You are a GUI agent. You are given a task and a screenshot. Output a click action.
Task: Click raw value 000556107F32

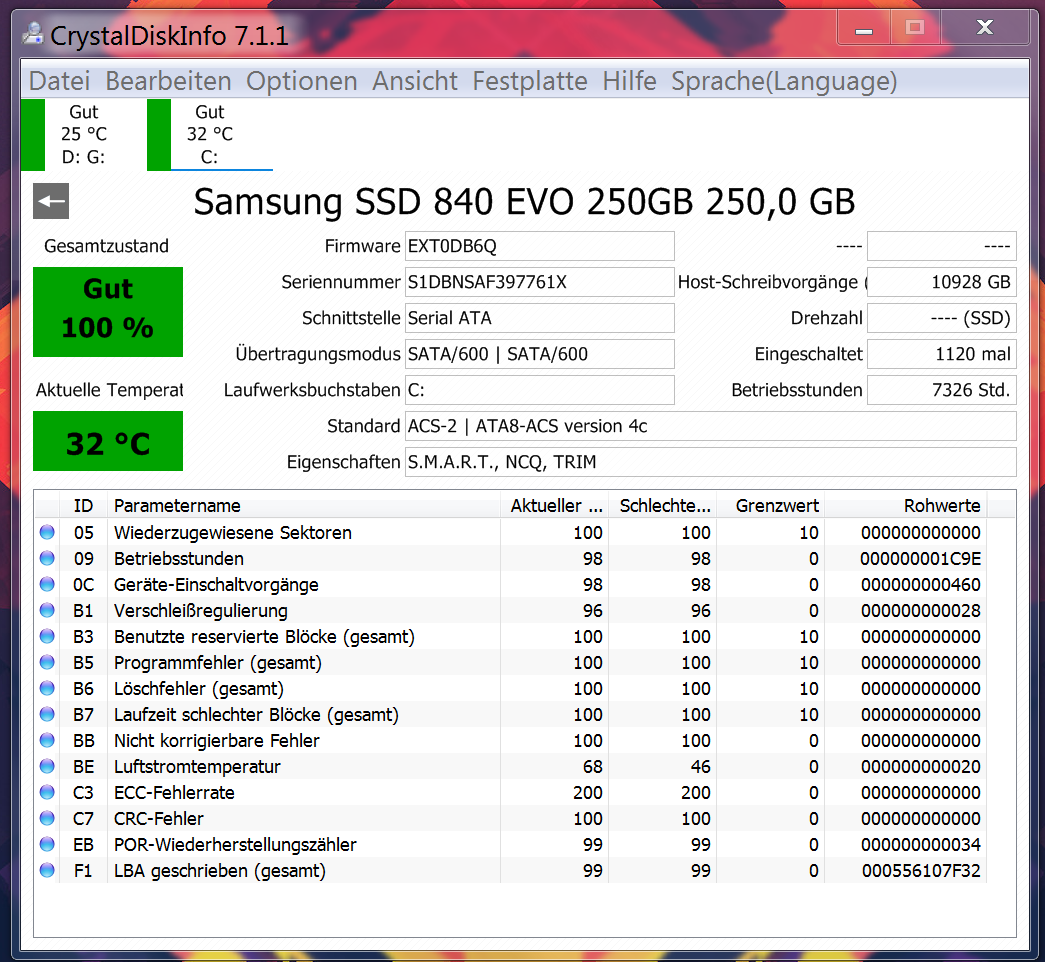pos(921,871)
